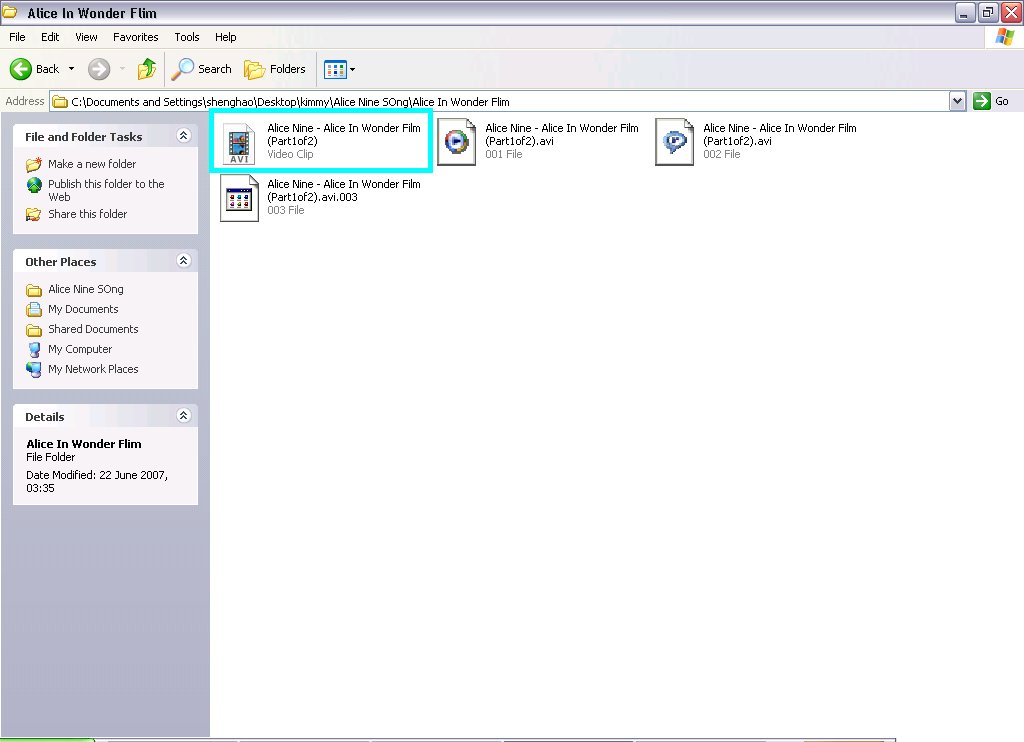Open the Edit menu
The height and width of the screenshot is (742, 1024).
point(50,37)
